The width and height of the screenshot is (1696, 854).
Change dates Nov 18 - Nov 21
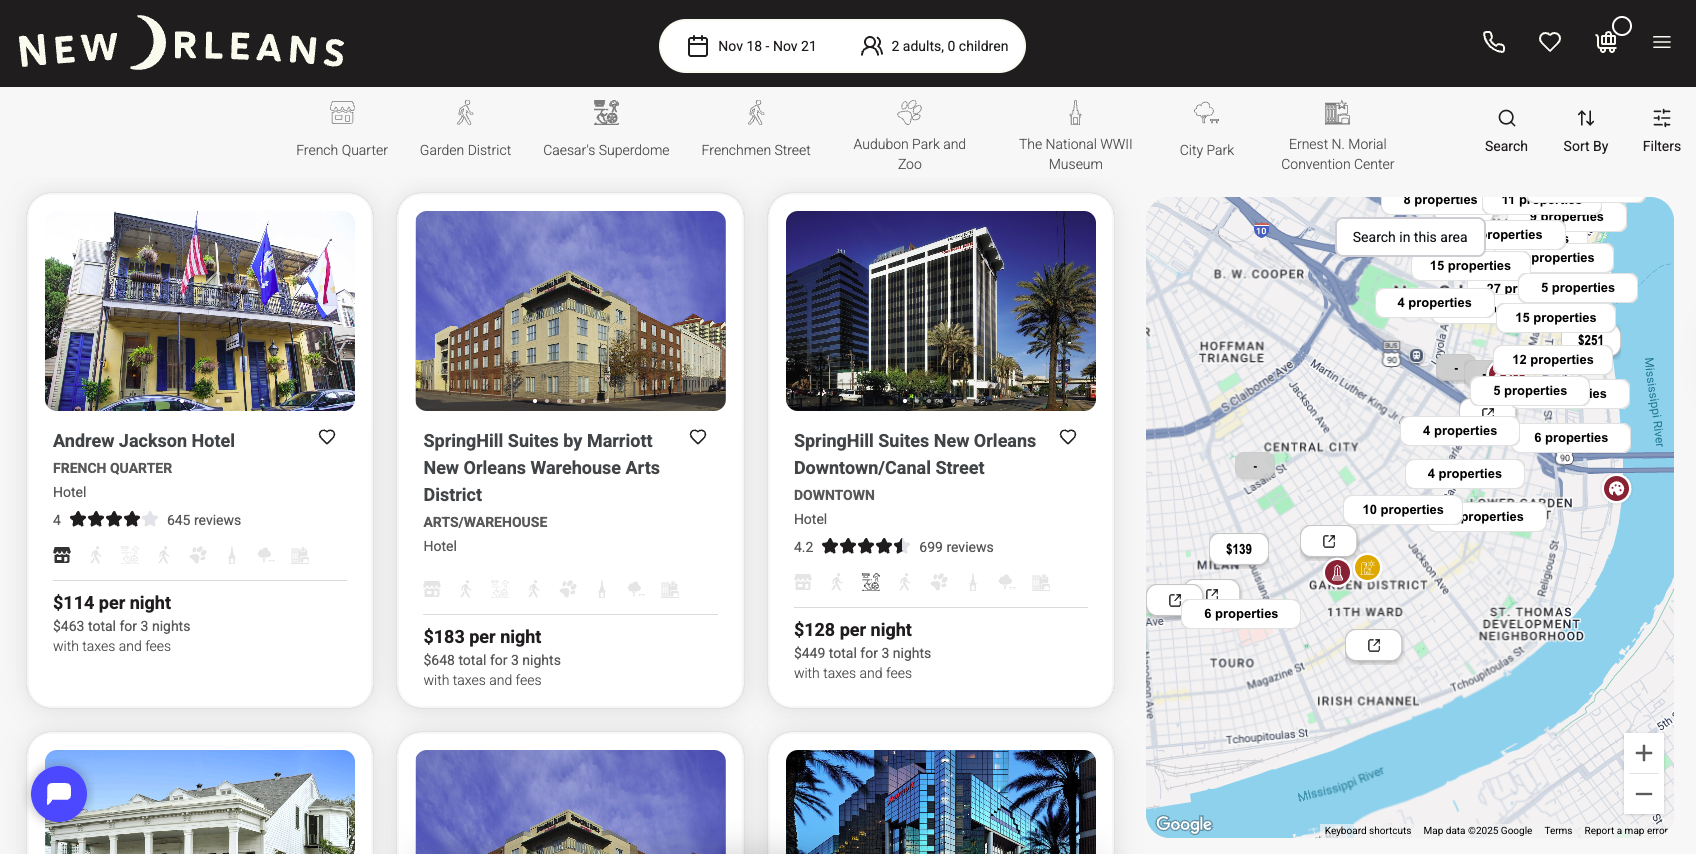[752, 46]
